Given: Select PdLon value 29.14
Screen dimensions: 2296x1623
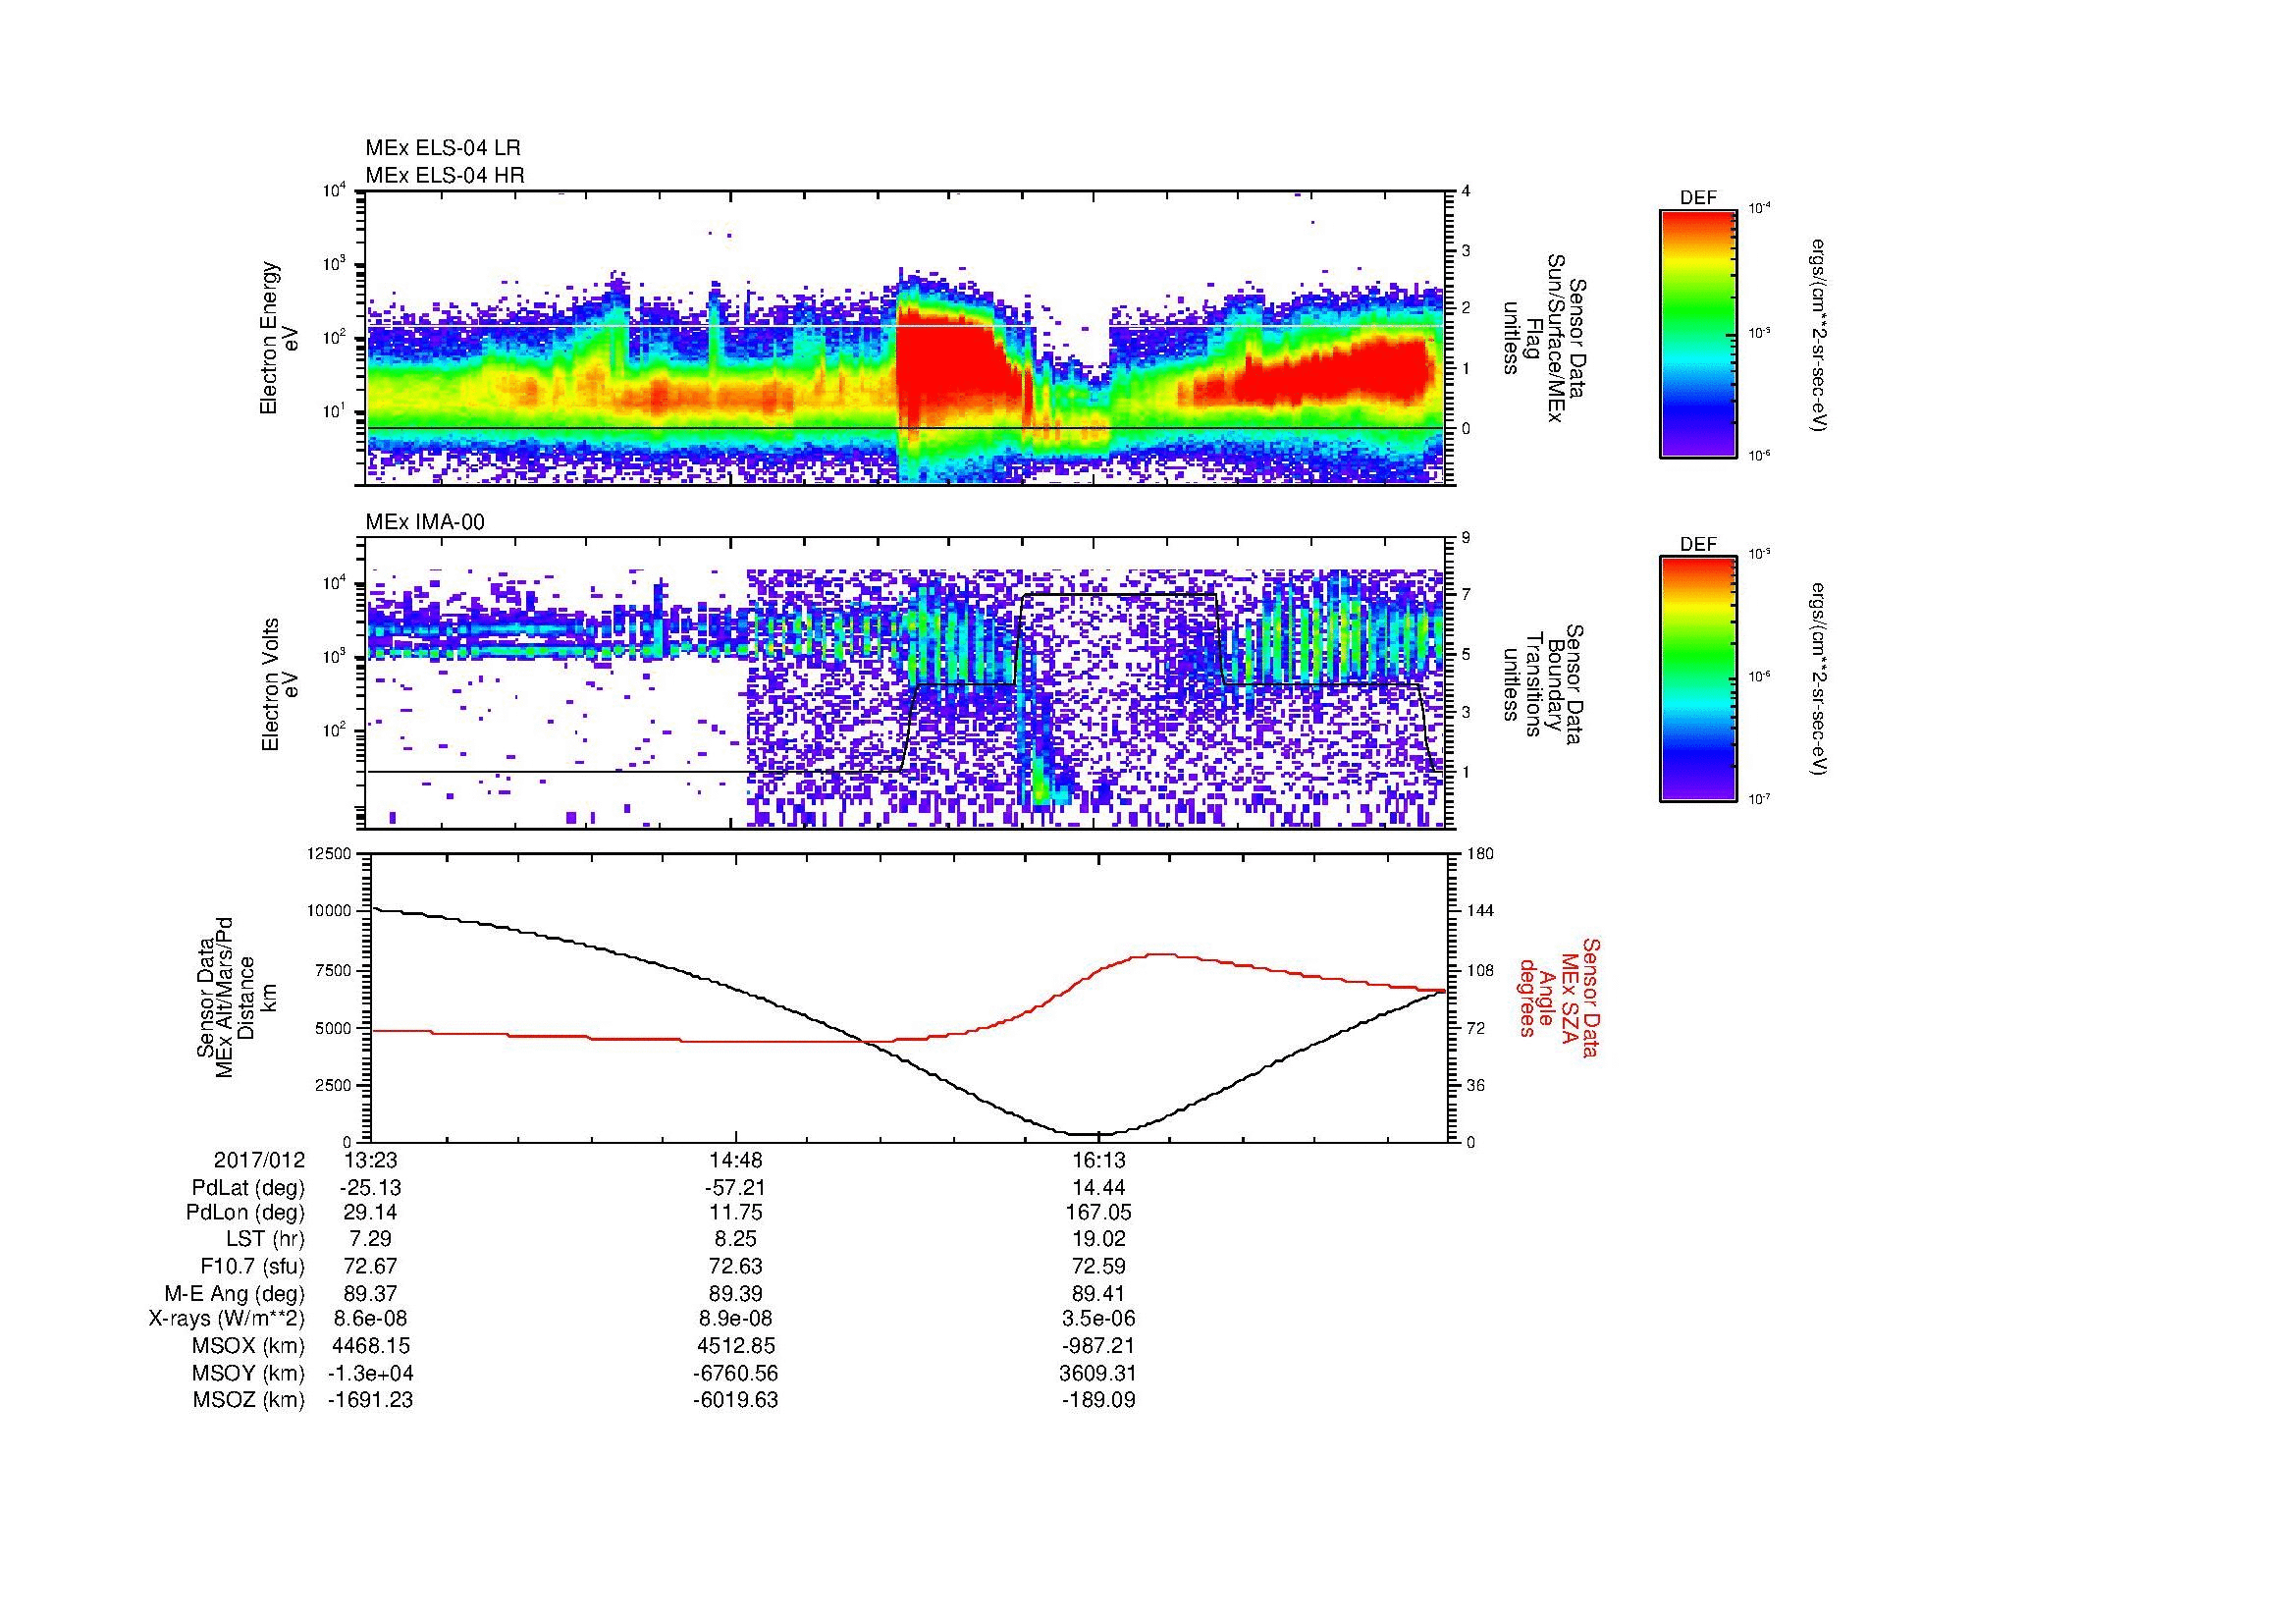Looking at the screenshot, I should (x=370, y=1213).
